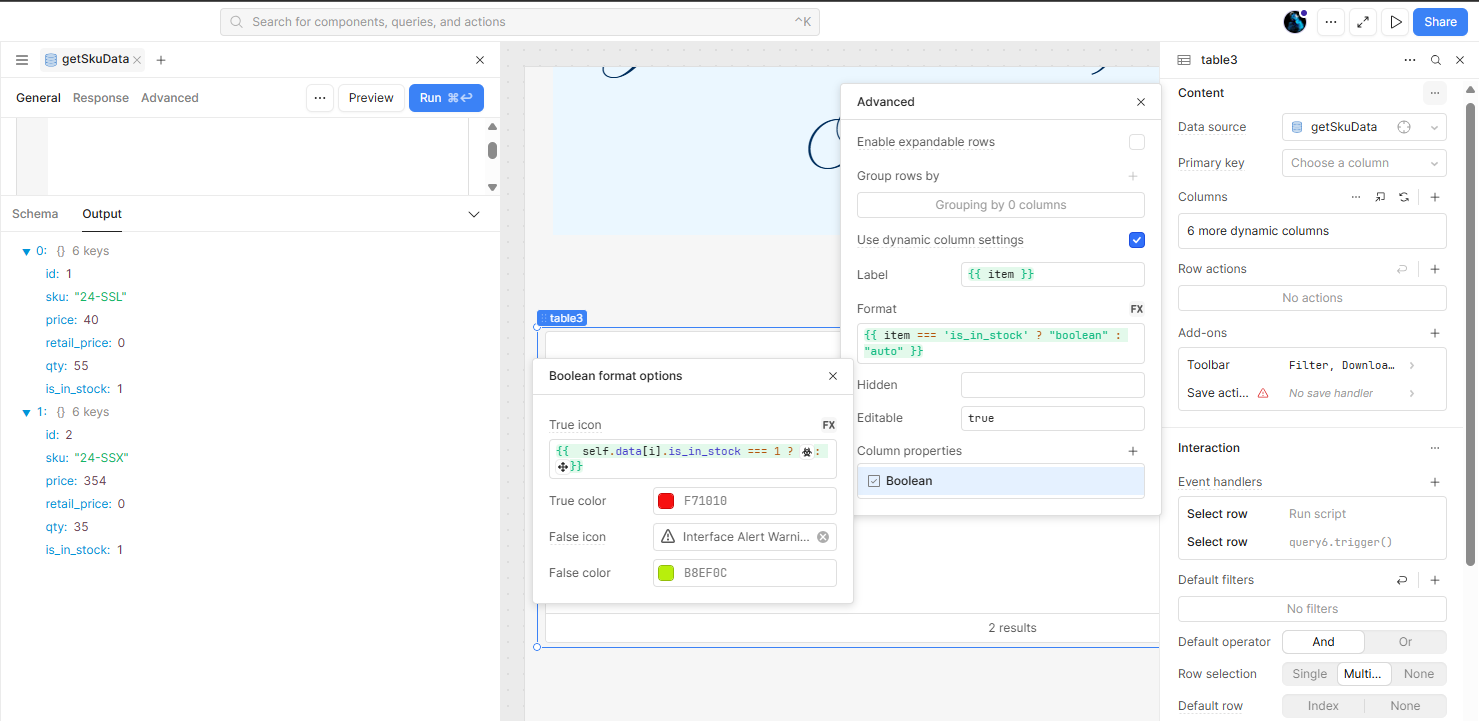Close the Boolean format options popup
The height and width of the screenshot is (721, 1479).
(833, 376)
